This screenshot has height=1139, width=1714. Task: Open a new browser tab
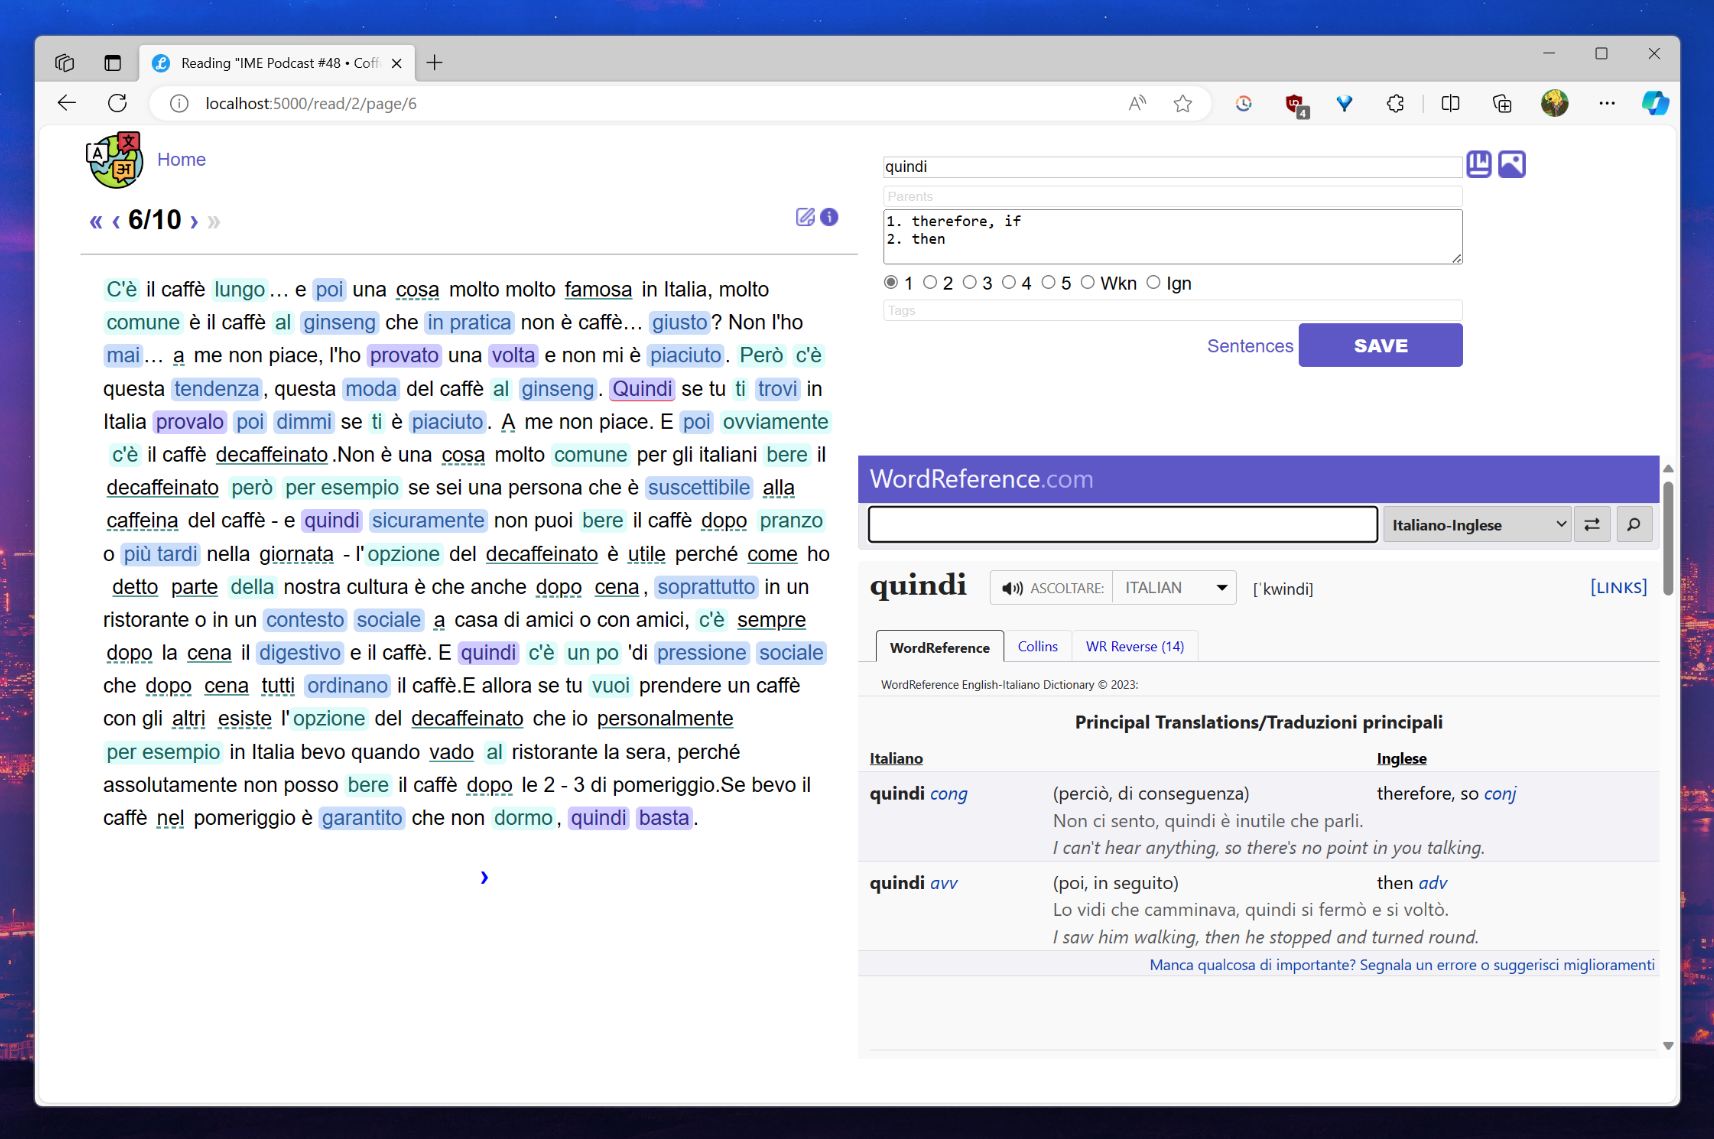434,63
